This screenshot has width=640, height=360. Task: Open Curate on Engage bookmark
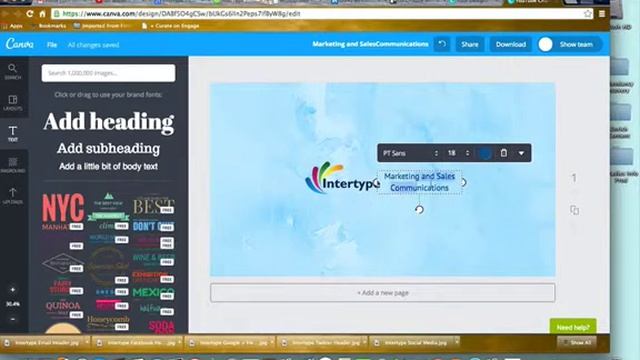pyautogui.click(x=170, y=26)
